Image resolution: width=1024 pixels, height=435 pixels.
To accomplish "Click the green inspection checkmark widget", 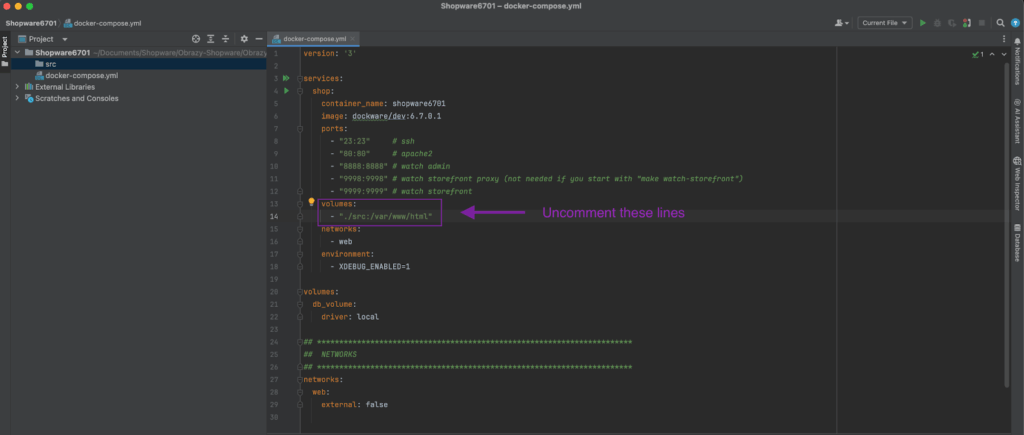I will coord(978,54).
